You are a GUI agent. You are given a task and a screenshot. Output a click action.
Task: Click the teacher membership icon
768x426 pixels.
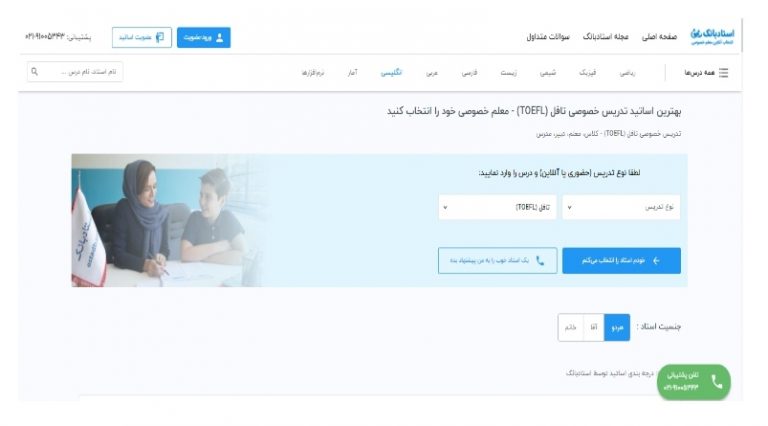[x=160, y=37]
